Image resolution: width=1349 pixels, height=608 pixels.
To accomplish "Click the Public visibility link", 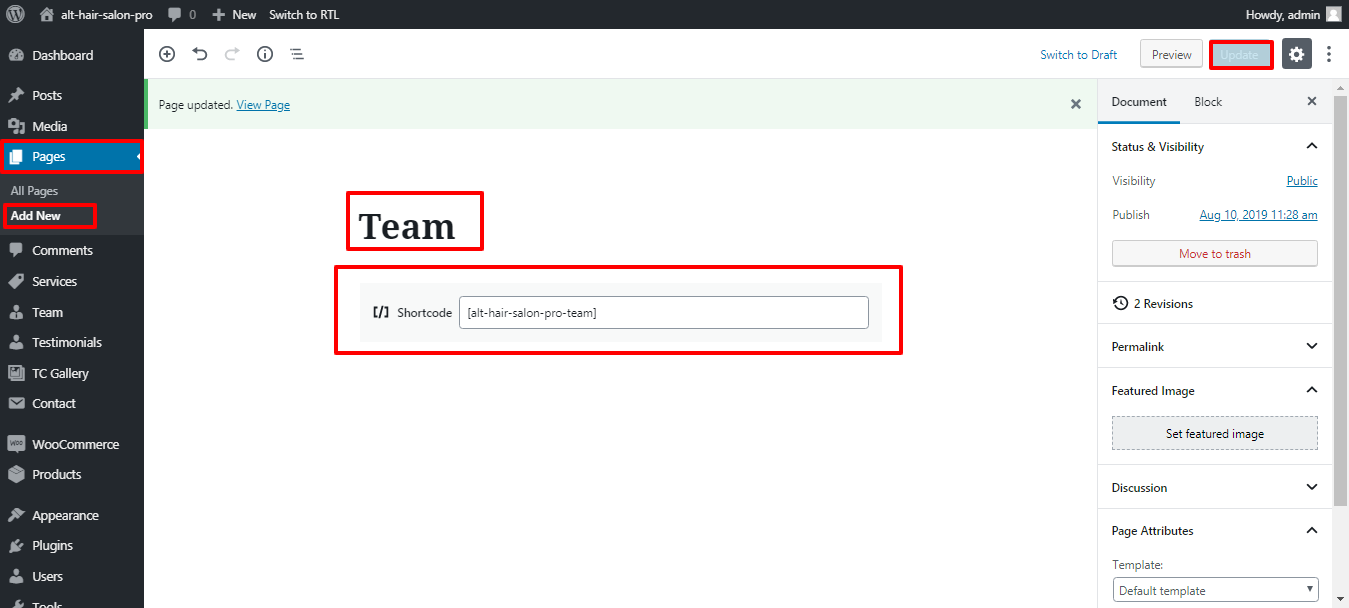I will [x=1302, y=181].
